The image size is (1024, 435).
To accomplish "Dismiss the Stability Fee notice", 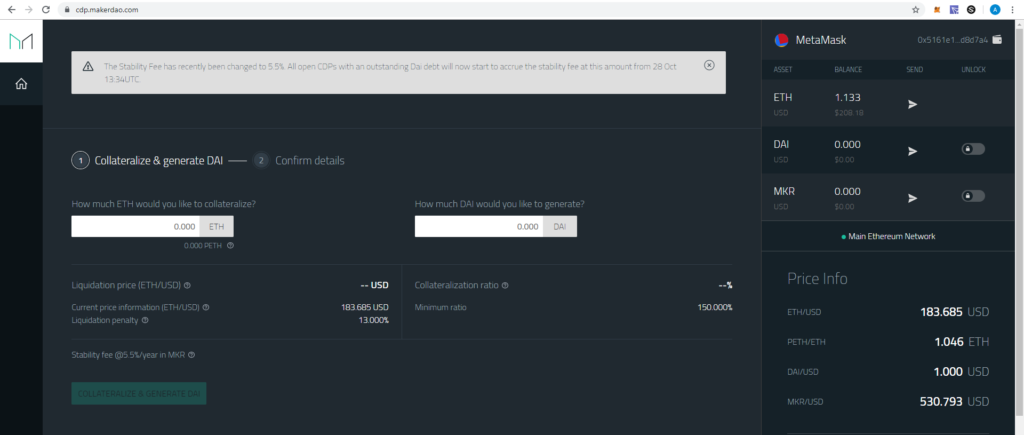I will click(x=709, y=65).
